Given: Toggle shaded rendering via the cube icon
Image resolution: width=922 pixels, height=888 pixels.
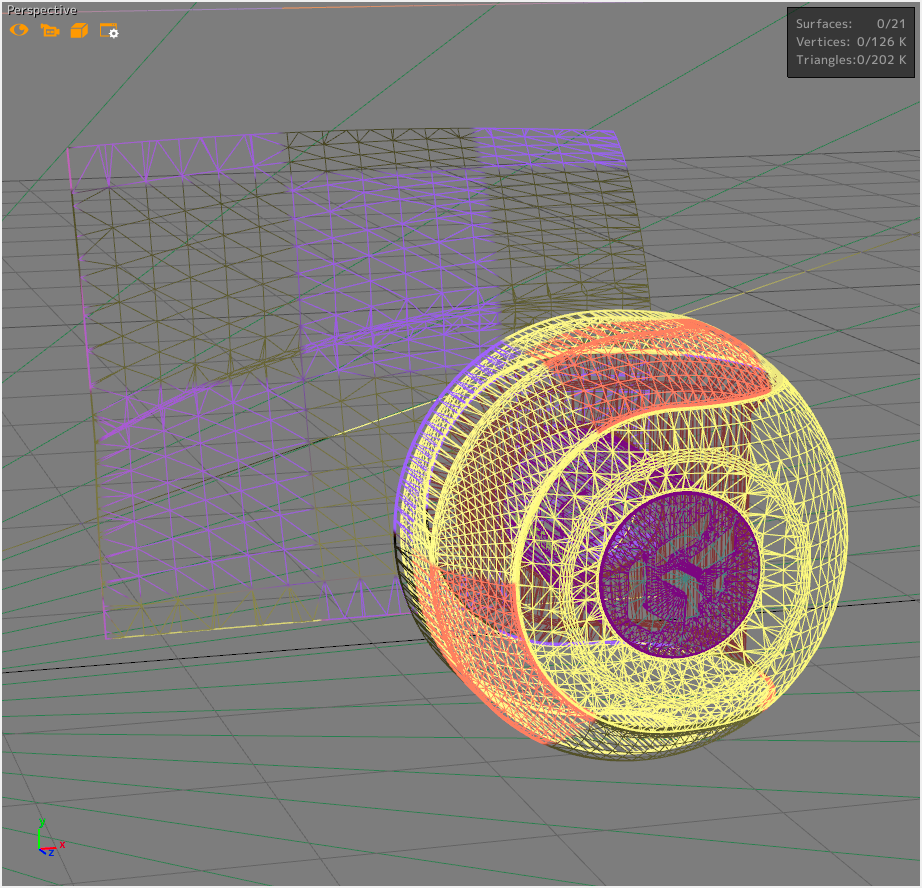Looking at the screenshot, I should point(81,31).
